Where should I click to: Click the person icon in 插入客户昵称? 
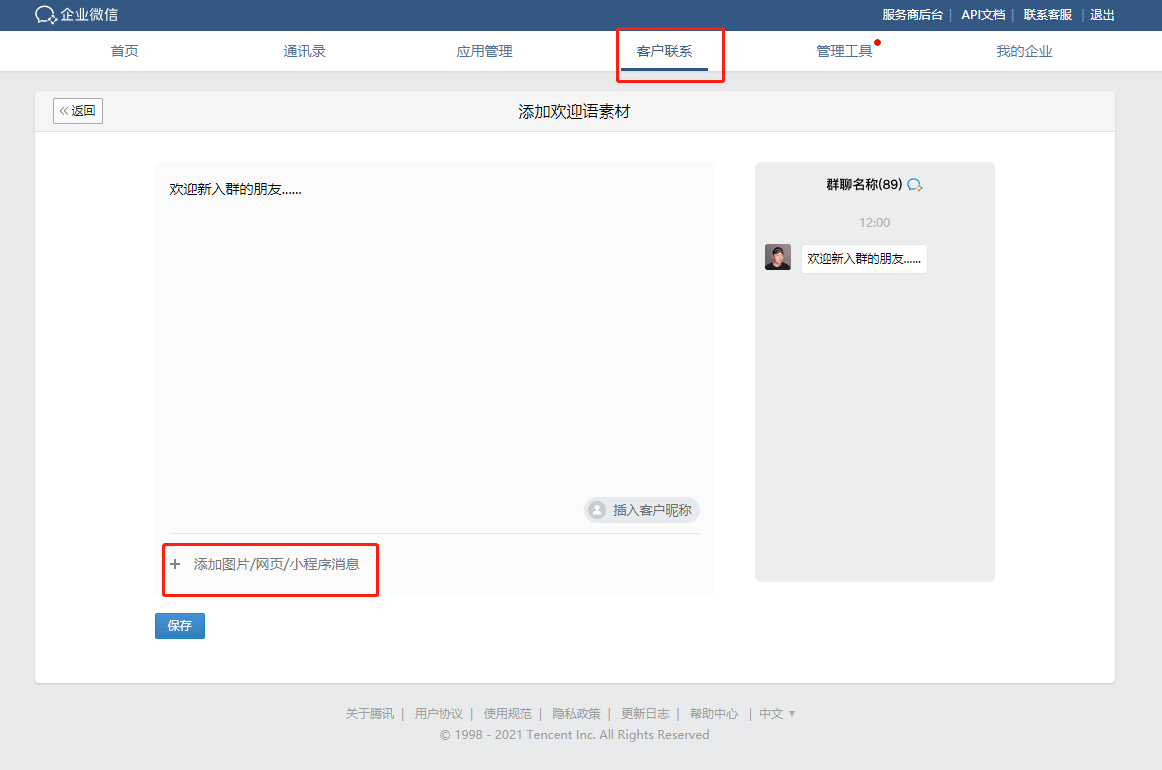point(597,510)
